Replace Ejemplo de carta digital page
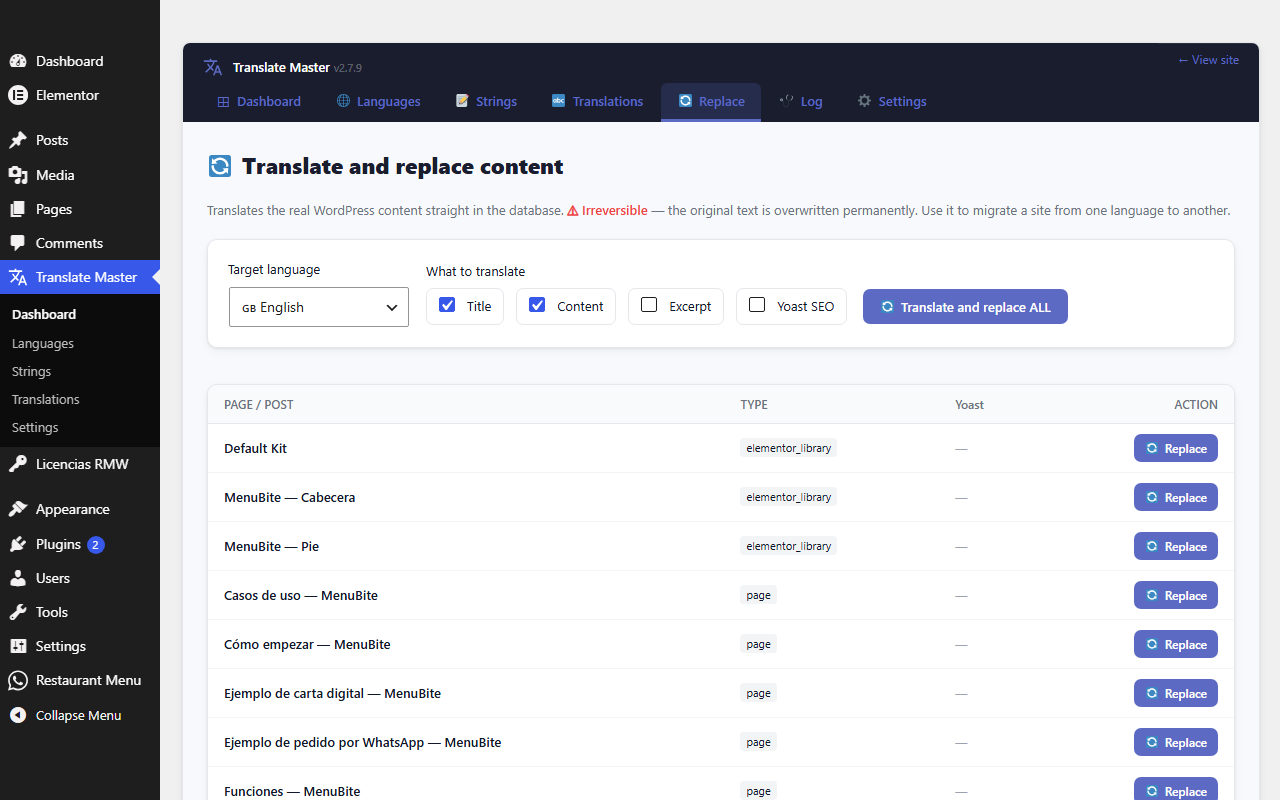This screenshot has width=1280, height=800. tap(1176, 693)
